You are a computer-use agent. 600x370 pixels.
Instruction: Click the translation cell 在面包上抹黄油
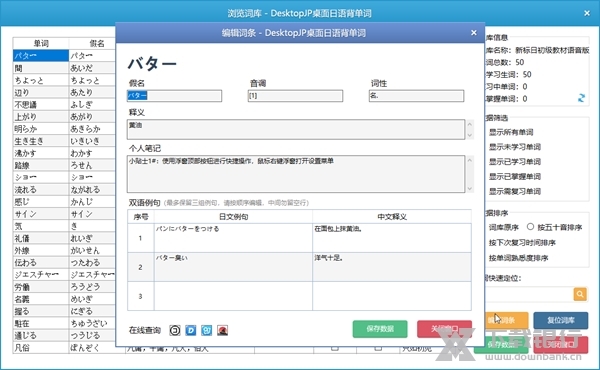392,238
